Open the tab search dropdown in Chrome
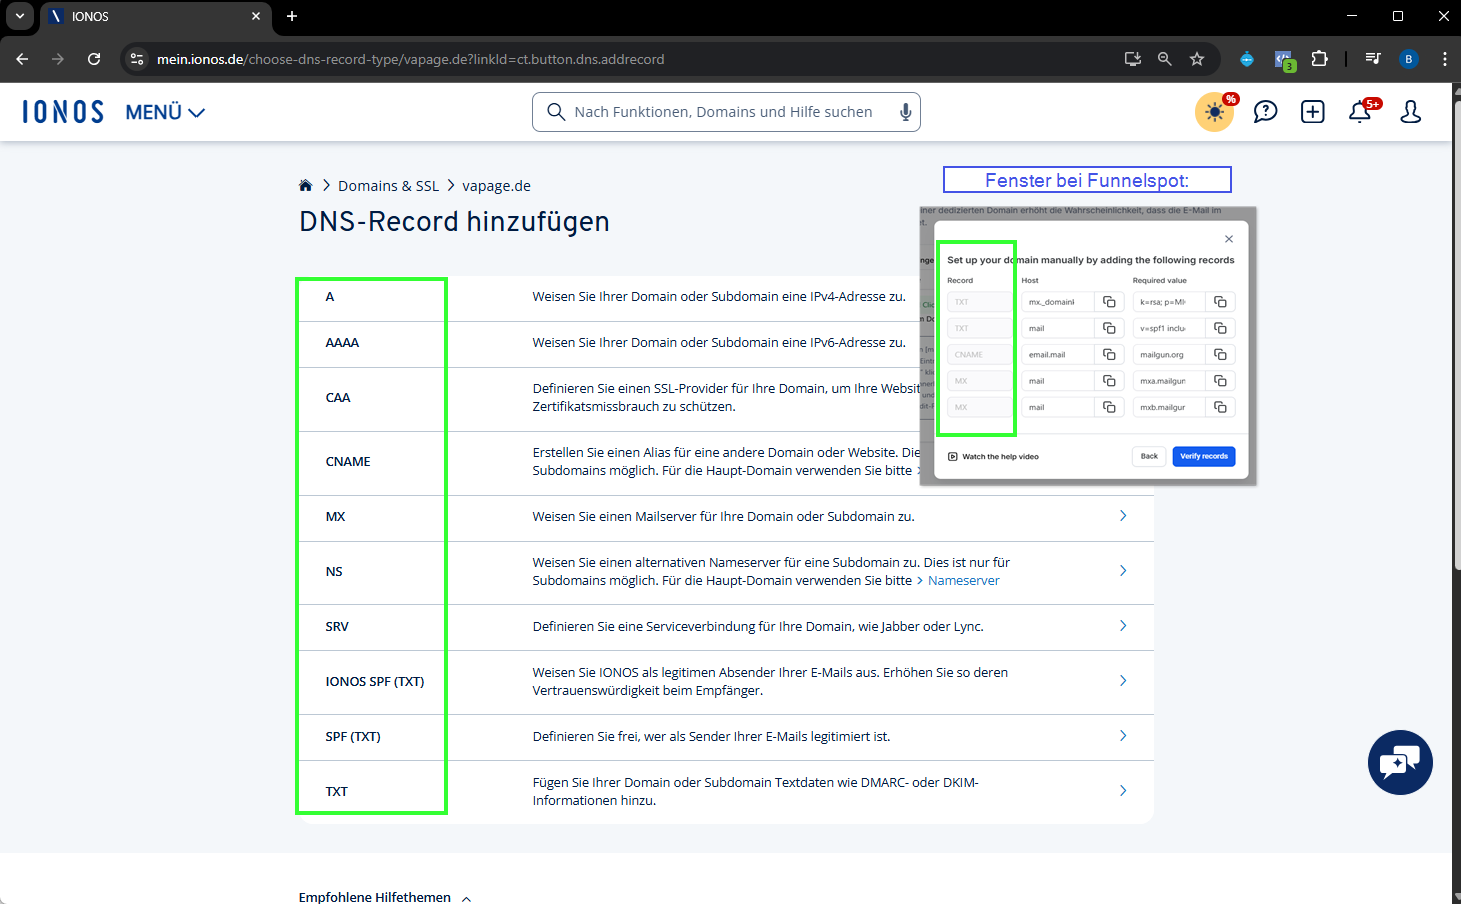 (x=20, y=16)
